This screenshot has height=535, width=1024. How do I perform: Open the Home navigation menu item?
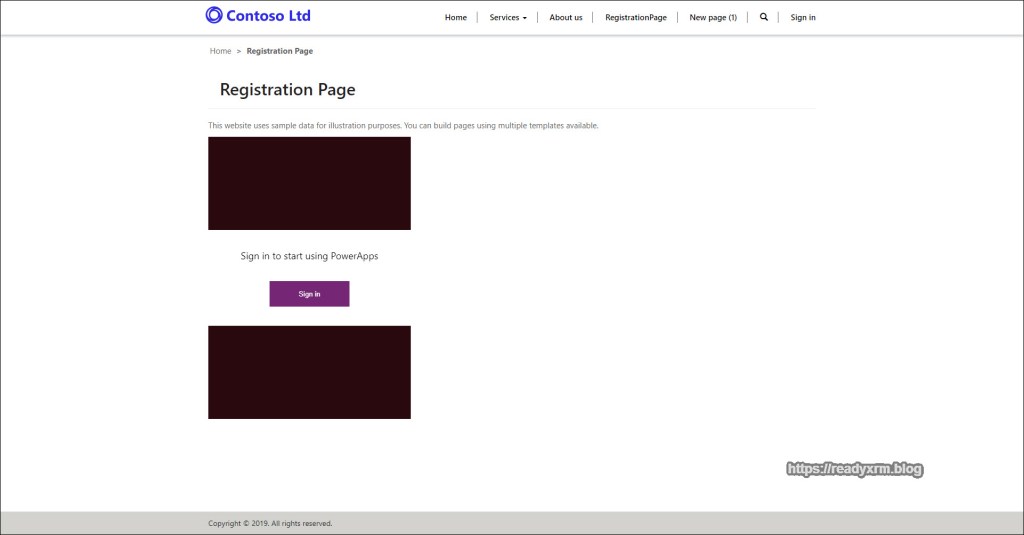point(455,17)
